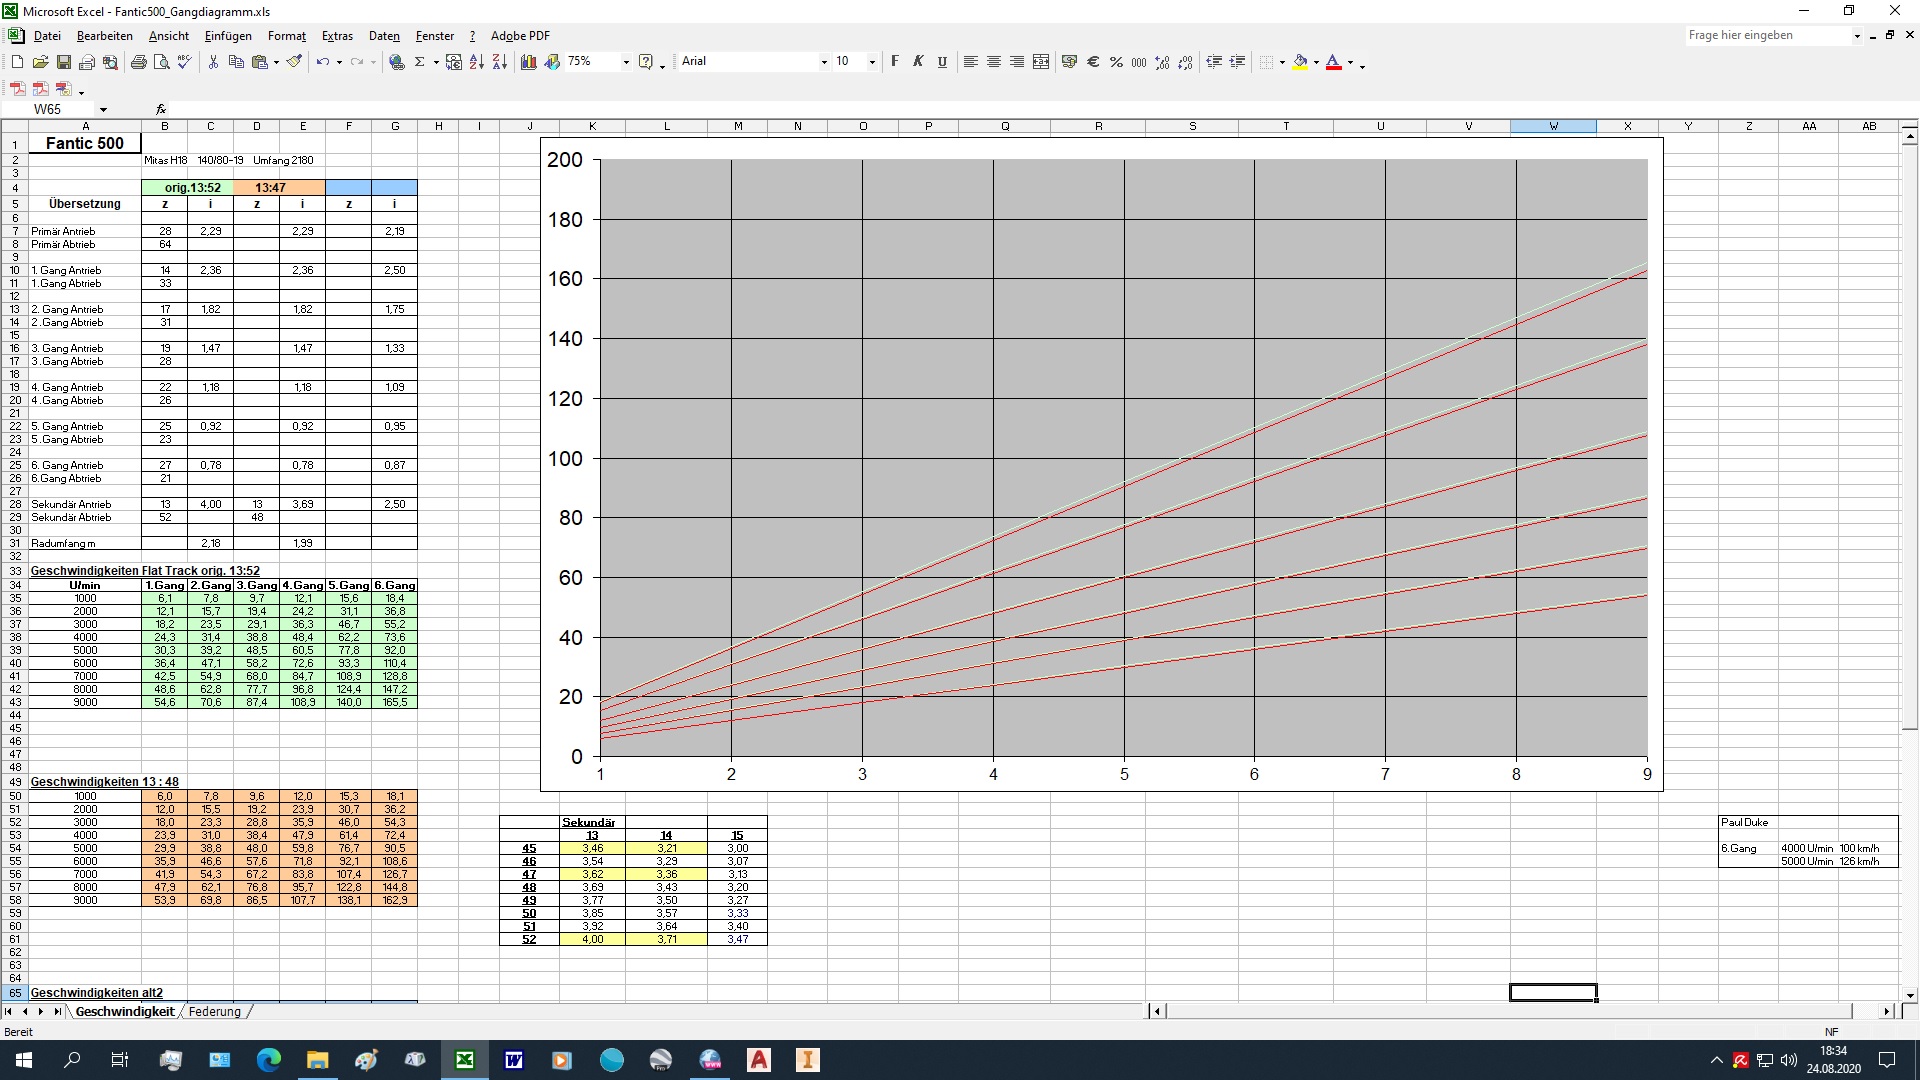Click column W header
This screenshot has height=1080, width=1920.
coord(1553,126)
